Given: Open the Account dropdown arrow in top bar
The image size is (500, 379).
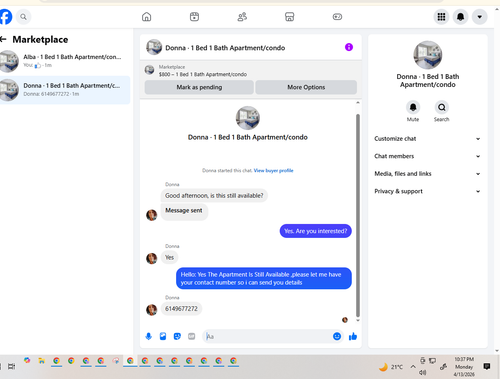Looking at the screenshot, I should pyautogui.click(x=480, y=17).
